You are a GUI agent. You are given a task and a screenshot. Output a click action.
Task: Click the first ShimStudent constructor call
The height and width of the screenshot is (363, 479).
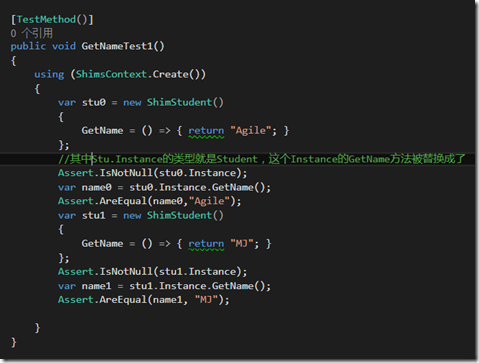point(185,102)
